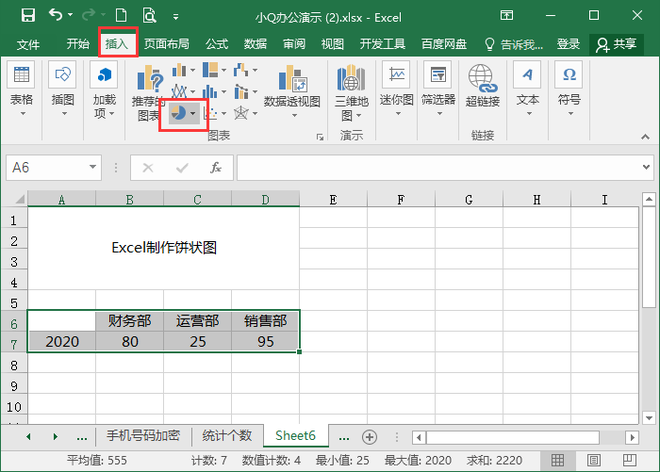
Task: Insert a hierarchy chart
Action: [x=214, y=70]
